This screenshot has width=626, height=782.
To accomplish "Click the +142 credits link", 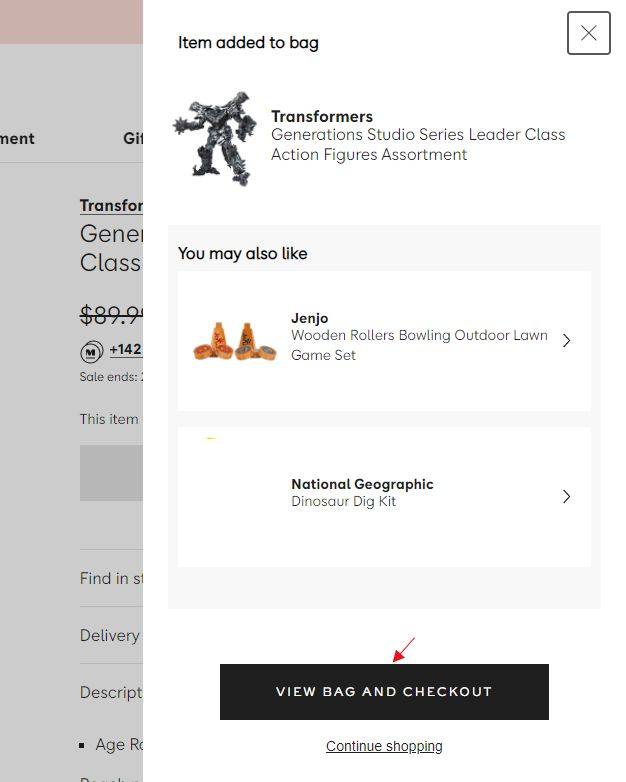I will tap(126, 349).
